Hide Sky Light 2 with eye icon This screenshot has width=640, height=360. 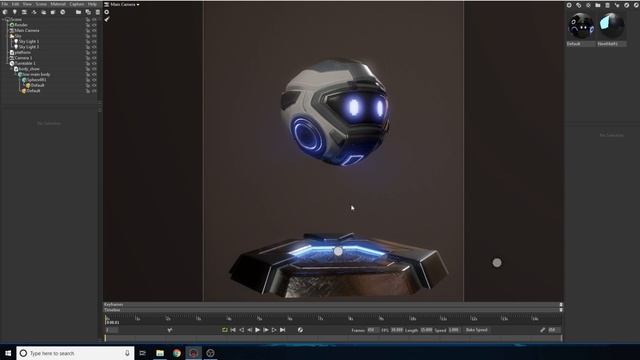(94, 47)
